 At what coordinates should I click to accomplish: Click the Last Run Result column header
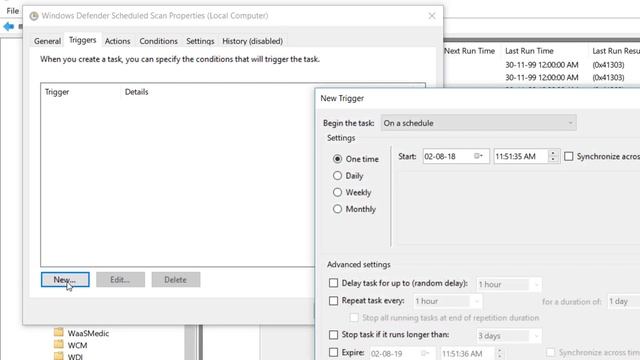[x=616, y=51]
